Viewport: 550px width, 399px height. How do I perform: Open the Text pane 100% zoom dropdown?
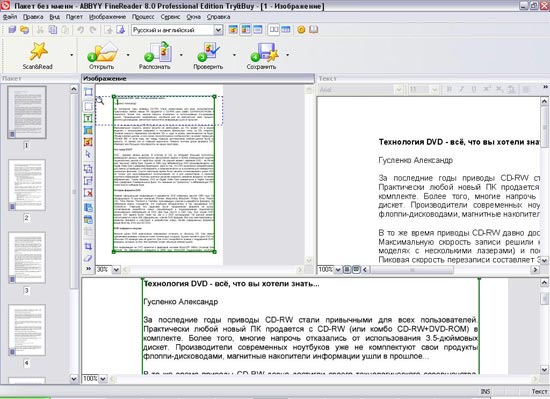(x=338, y=270)
